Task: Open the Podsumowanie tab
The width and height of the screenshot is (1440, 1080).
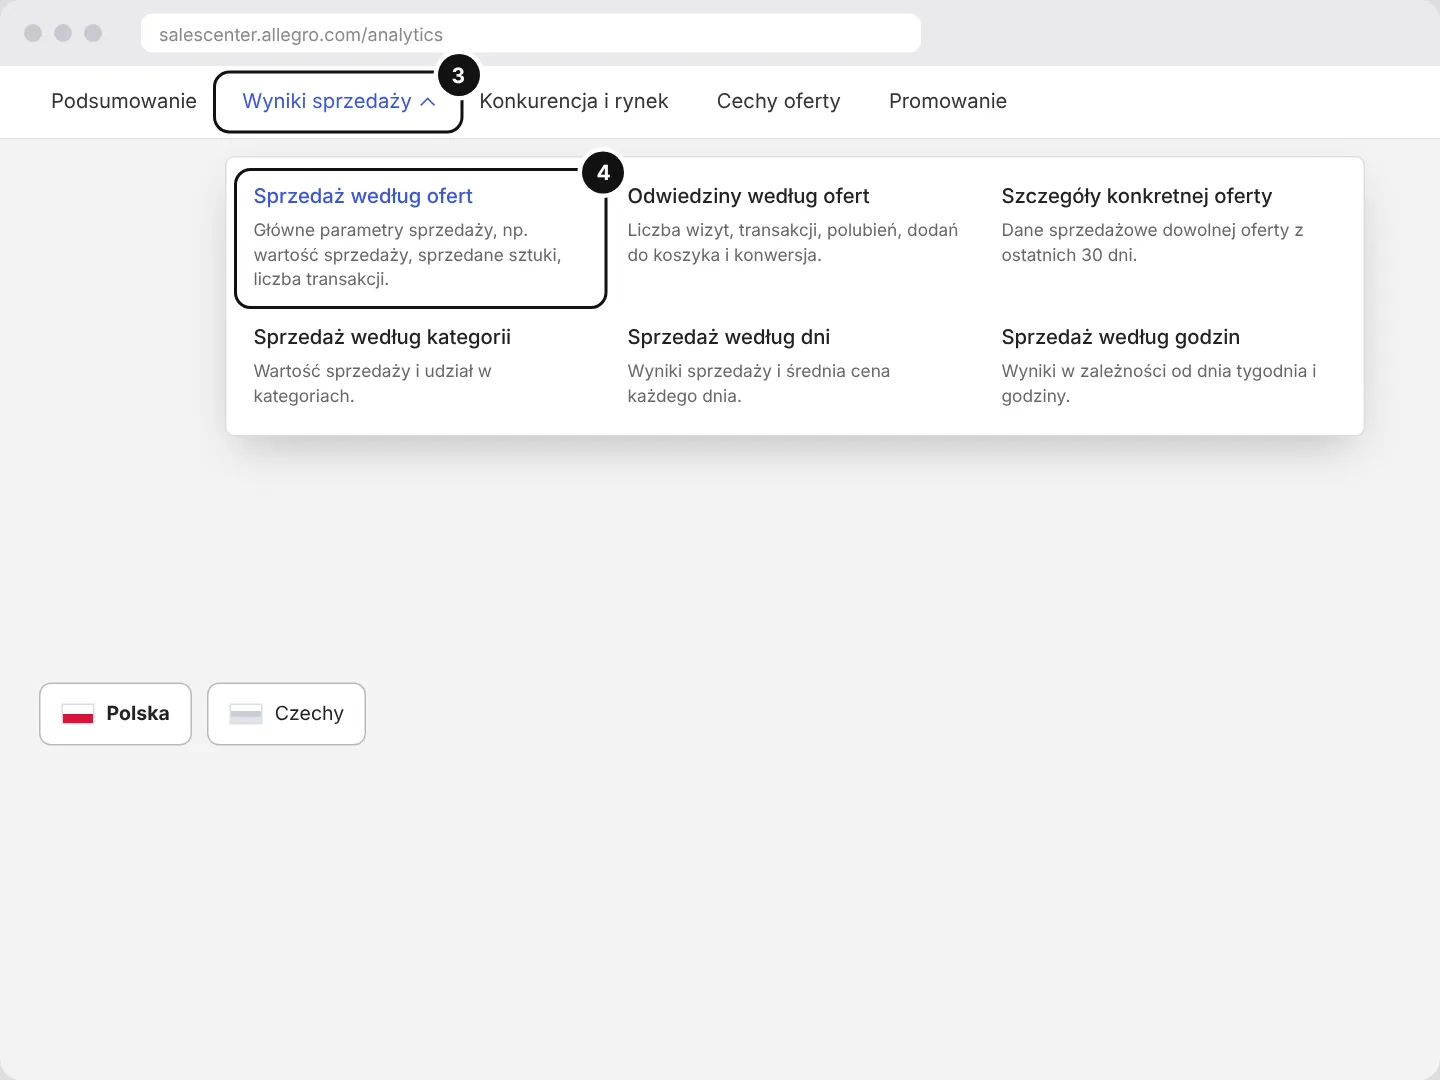Action: [124, 101]
